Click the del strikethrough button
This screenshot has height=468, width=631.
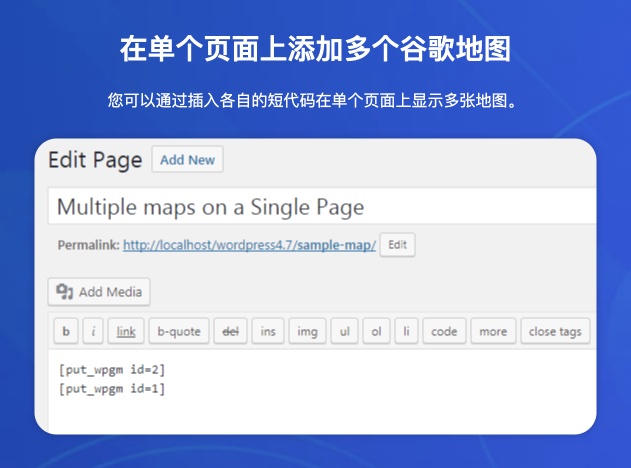230,331
